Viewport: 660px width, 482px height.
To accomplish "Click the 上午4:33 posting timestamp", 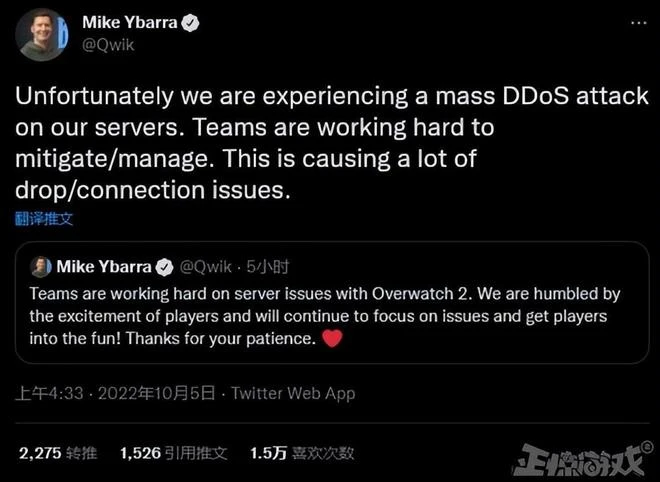I will tap(46, 393).
